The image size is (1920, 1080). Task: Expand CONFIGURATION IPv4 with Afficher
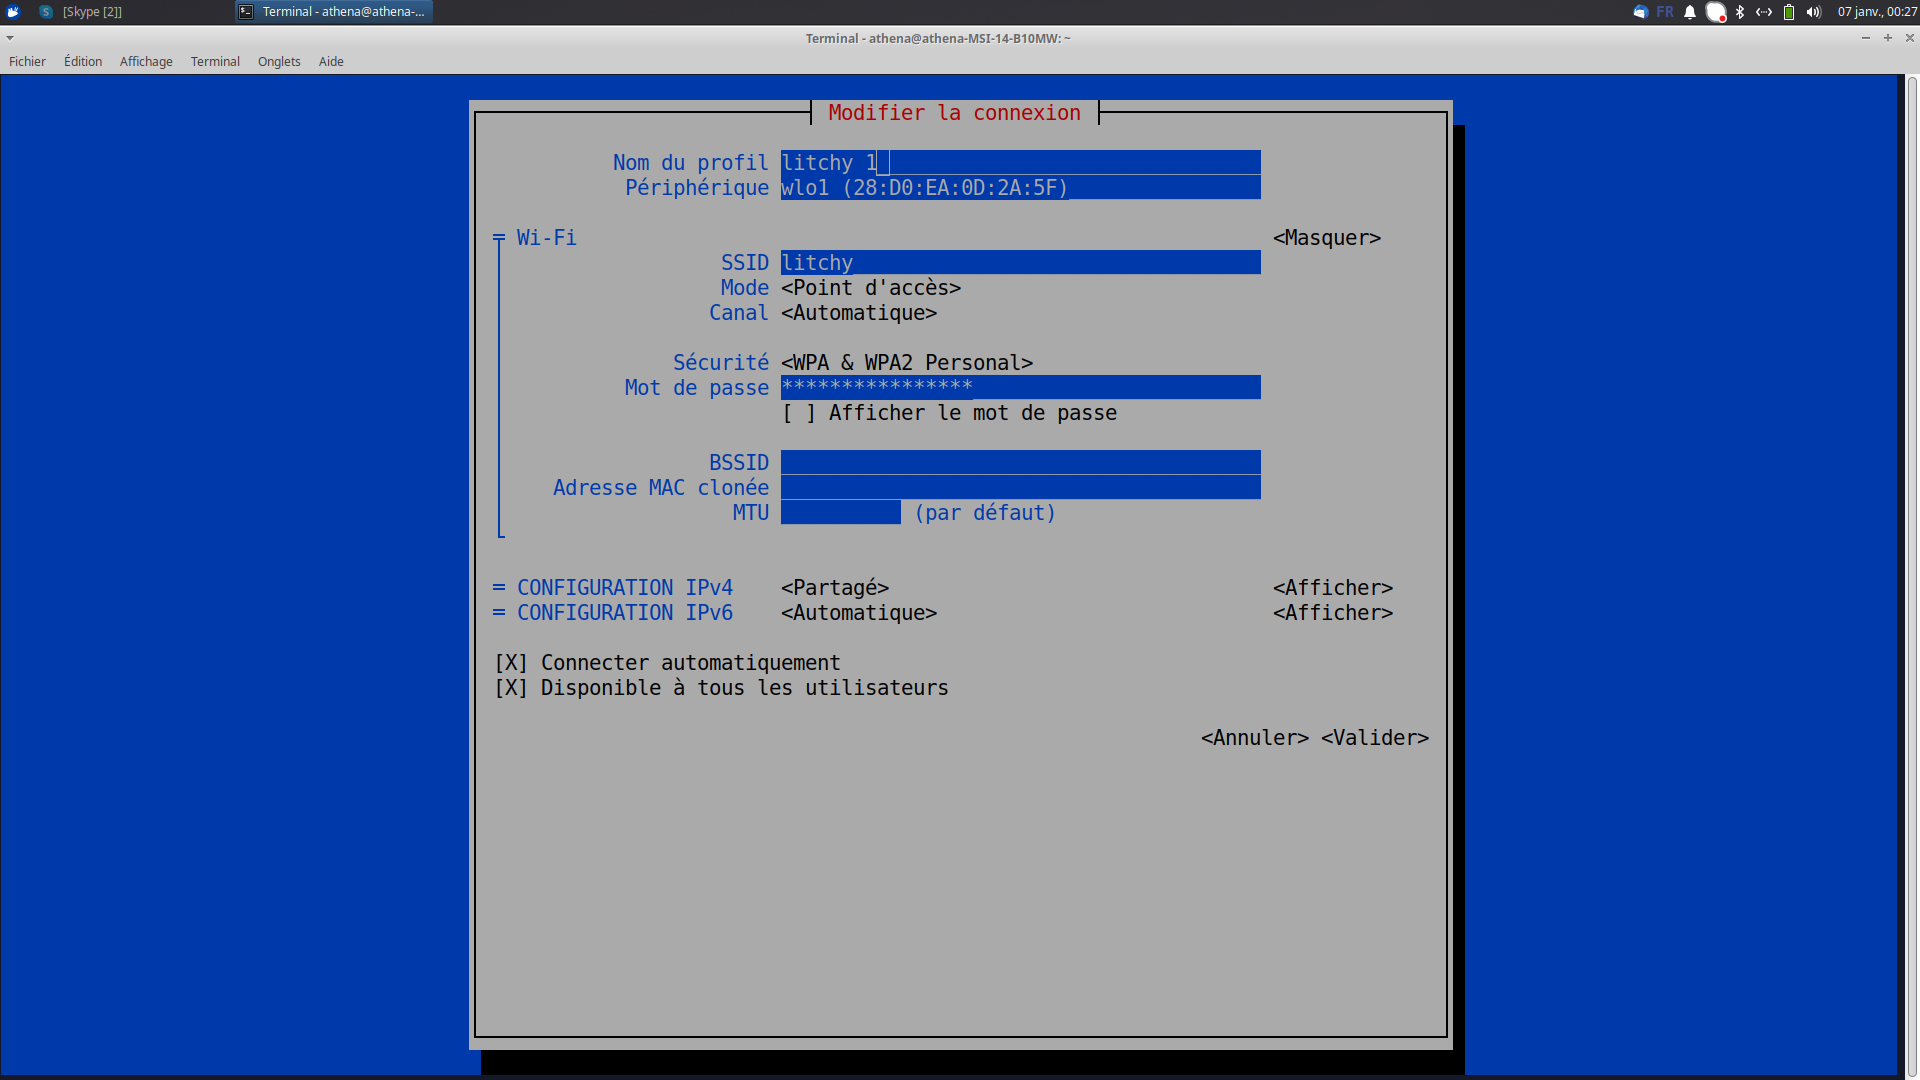click(1332, 587)
